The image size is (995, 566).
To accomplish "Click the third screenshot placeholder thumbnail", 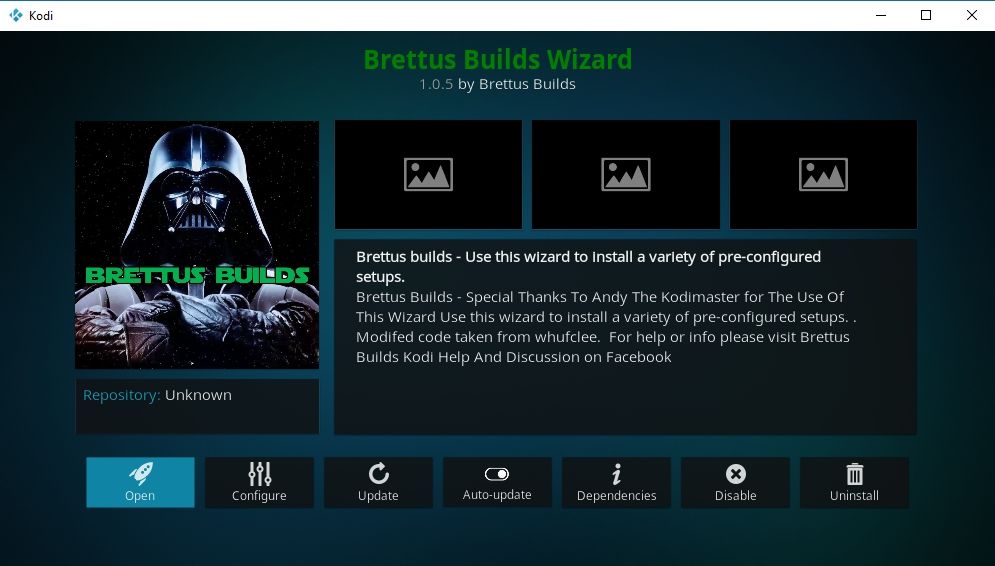I will pos(823,174).
